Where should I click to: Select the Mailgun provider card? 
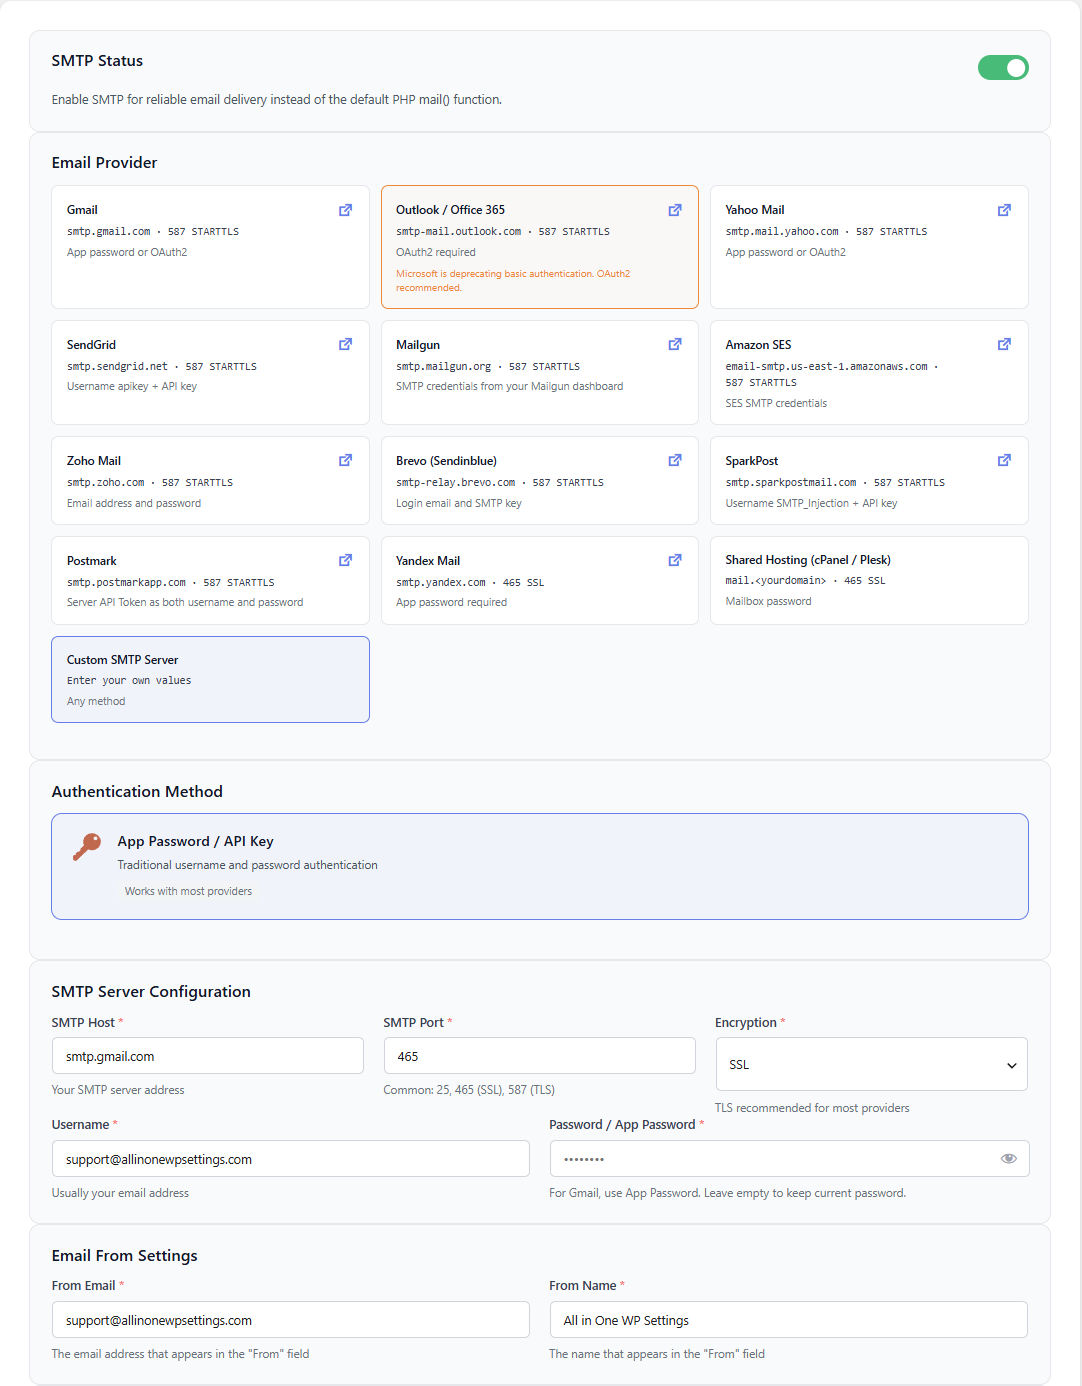(540, 372)
